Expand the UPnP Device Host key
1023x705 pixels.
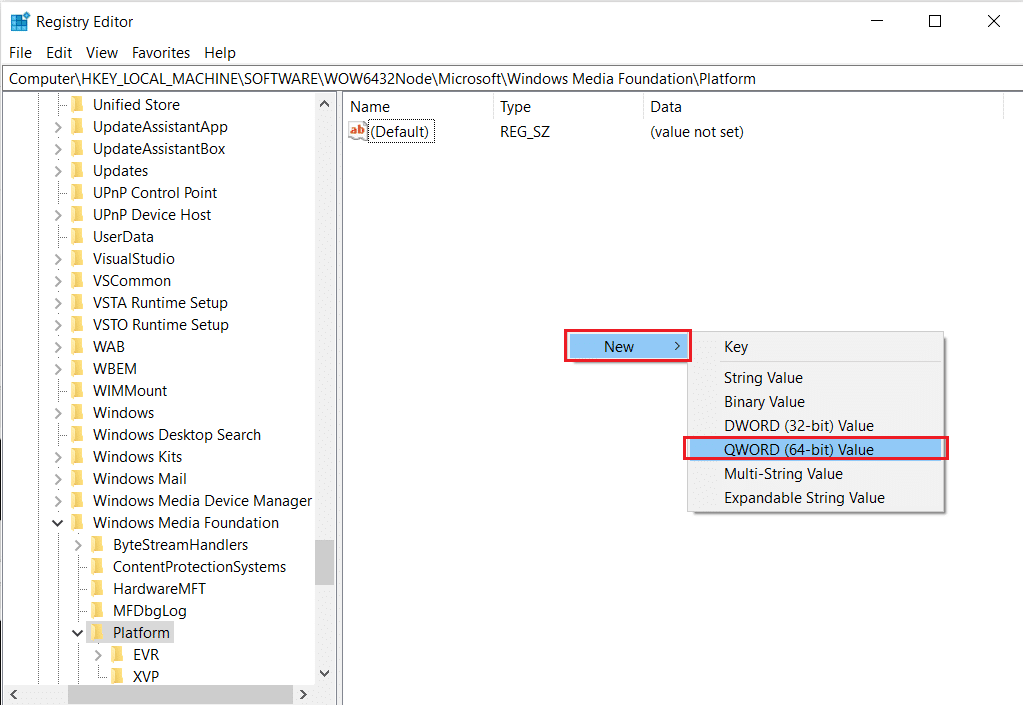tap(57, 215)
